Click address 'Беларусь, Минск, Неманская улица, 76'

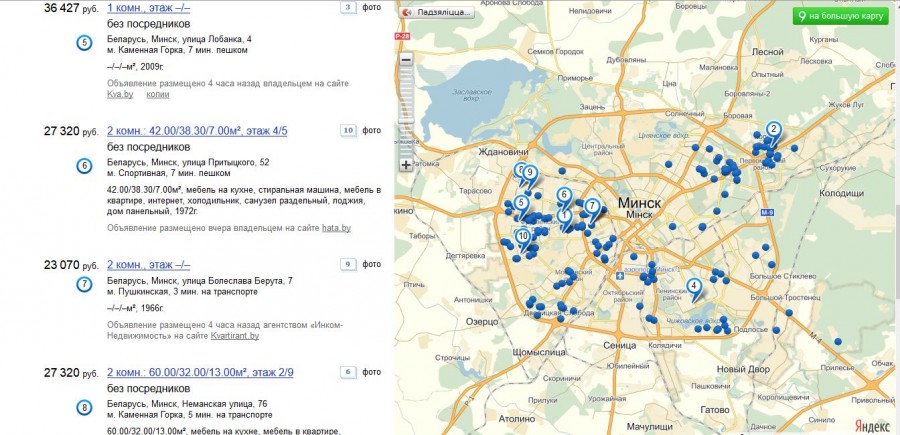[187, 403]
